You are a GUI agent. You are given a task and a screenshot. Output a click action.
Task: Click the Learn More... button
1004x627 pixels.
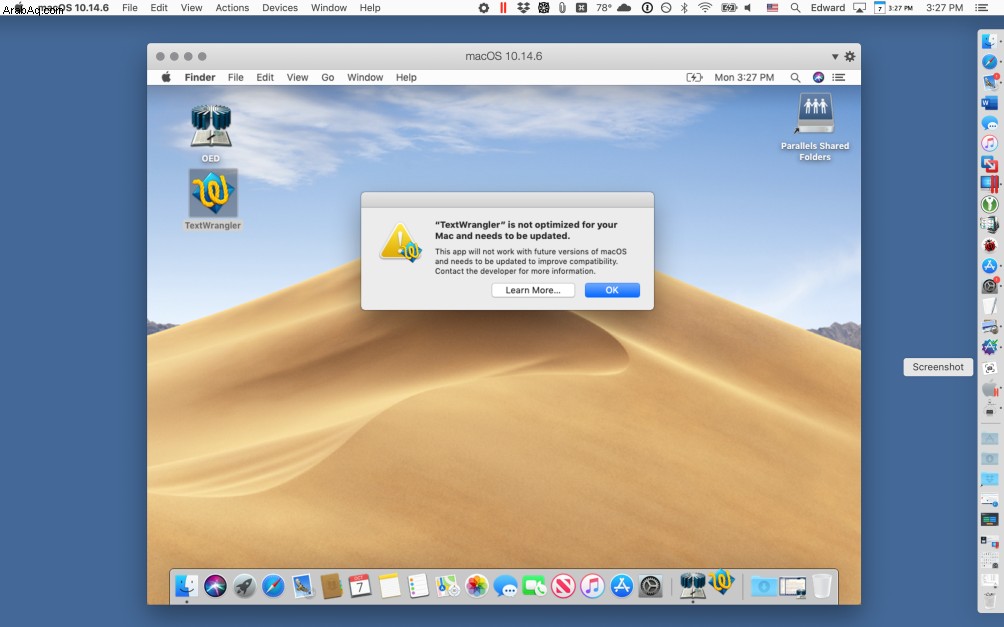[533, 290]
